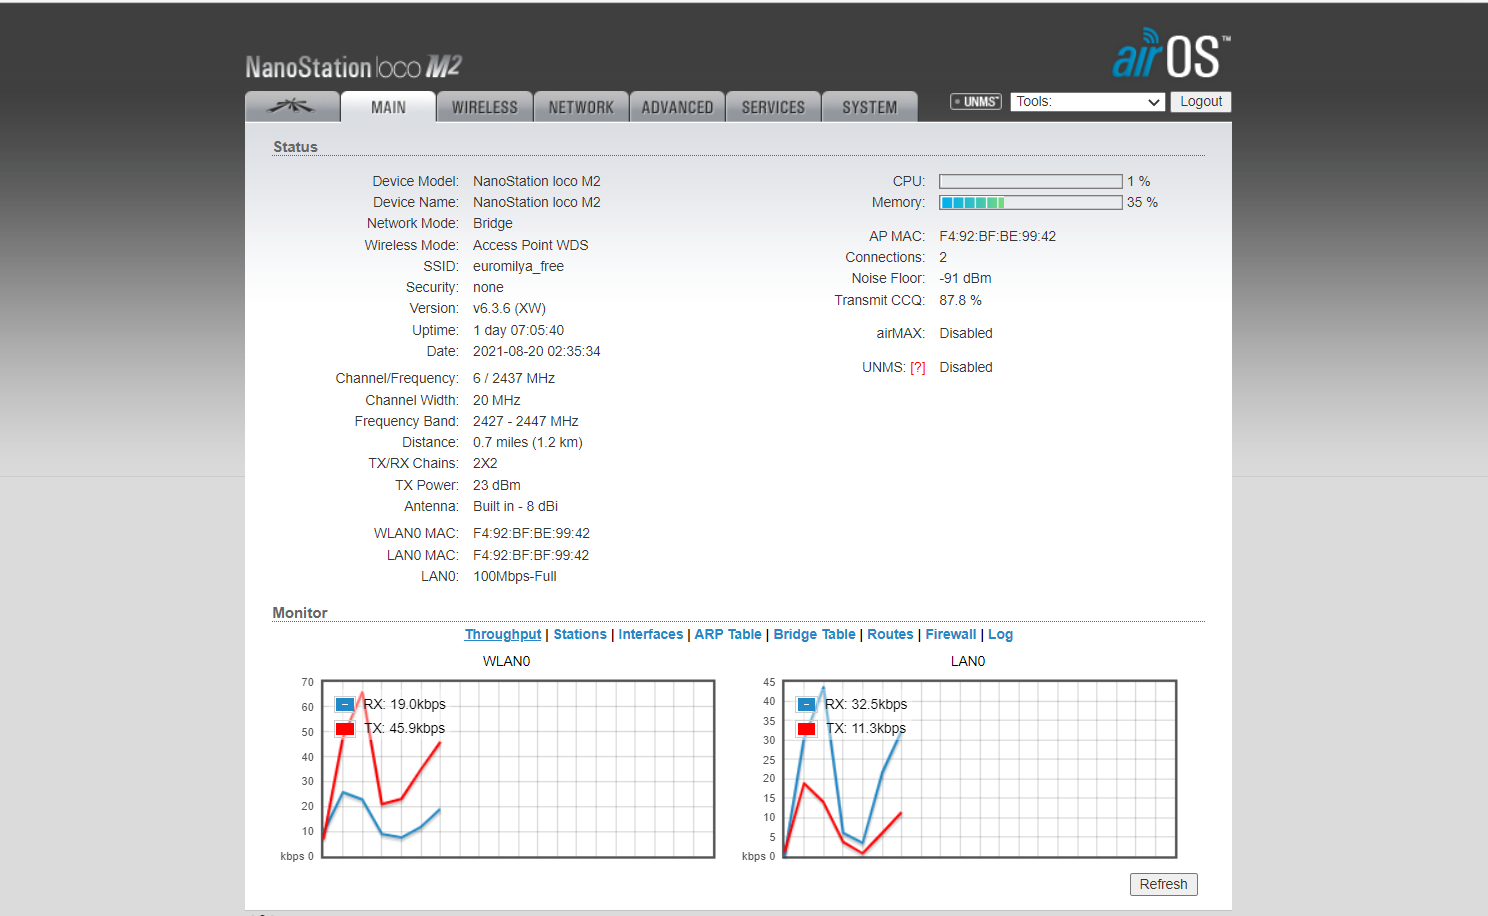Click the UNMS badge icon
This screenshot has height=916, width=1488.
(x=975, y=102)
